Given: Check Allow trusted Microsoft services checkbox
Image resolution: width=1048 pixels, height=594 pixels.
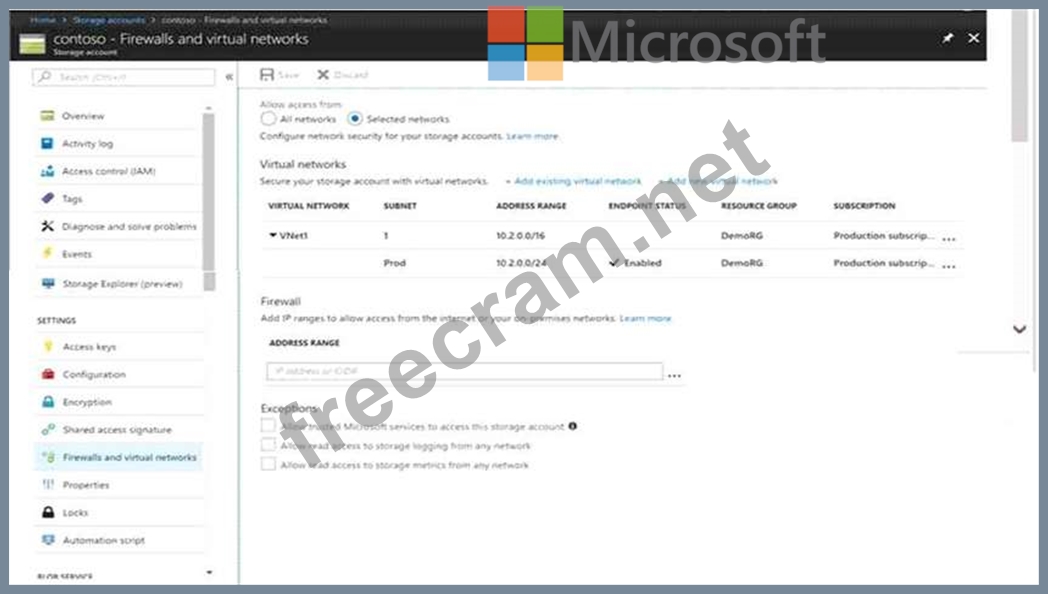Looking at the screenshot, I should point(268,426).
